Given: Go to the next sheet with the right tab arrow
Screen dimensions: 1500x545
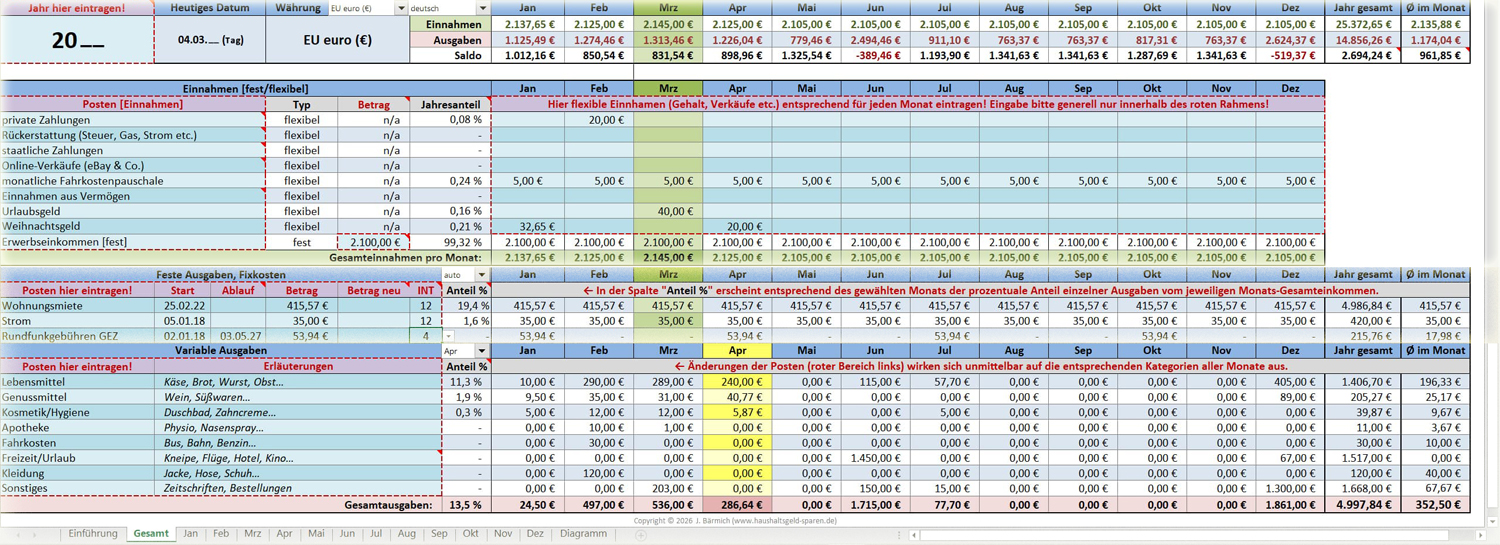Looking at the screenshot, I should 35,535.
